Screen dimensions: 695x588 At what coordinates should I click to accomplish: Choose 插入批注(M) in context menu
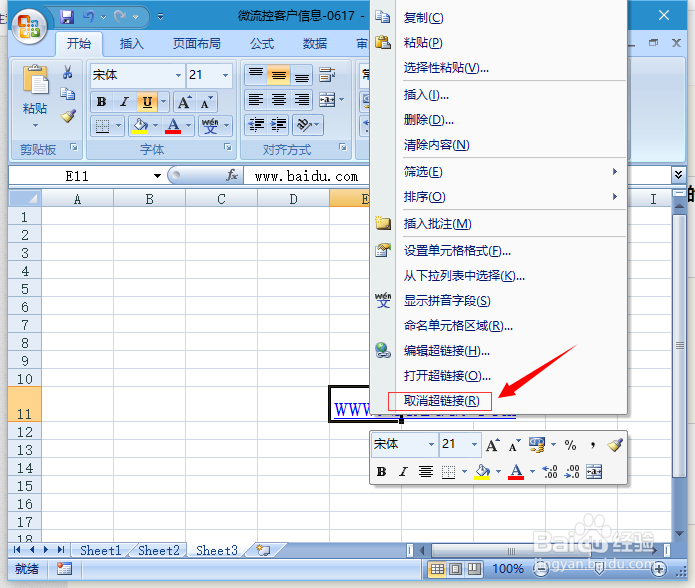point(499,224)
